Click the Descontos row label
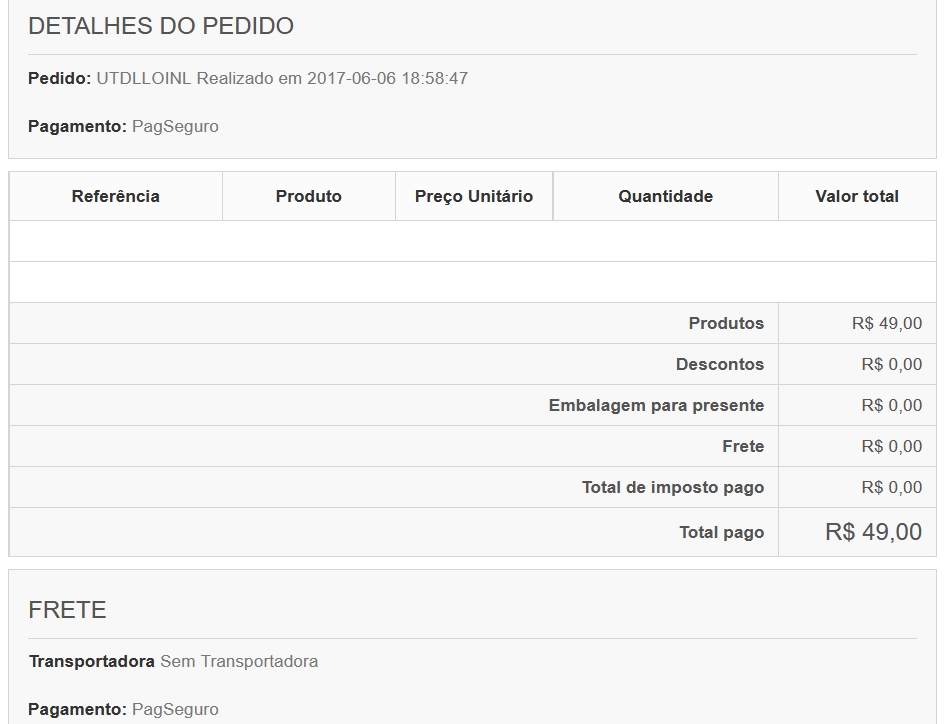This screenshot has width=946, height=724. (720, 364)
